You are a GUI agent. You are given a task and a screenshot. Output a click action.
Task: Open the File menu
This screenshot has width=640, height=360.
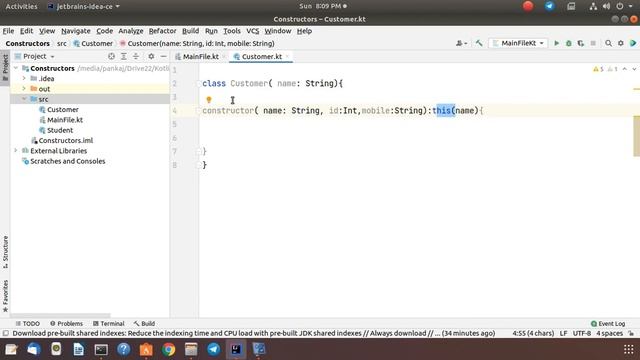(x=8, y=31)
